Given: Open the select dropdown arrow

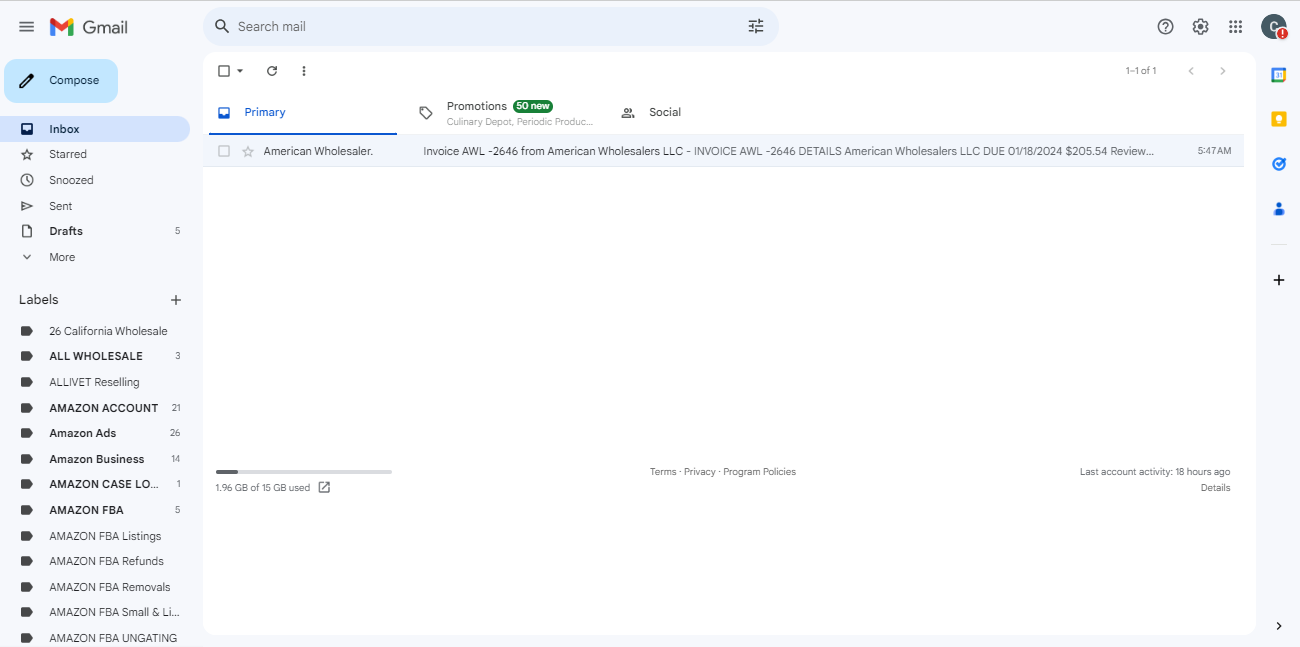Looking at the screenshot, I should pyautogui.click(x=240, y=71).
